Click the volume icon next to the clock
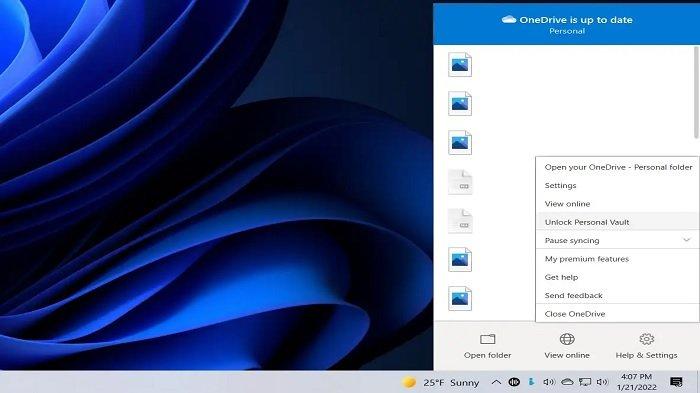This screenshot has width=700, height=393. point(602,382)
